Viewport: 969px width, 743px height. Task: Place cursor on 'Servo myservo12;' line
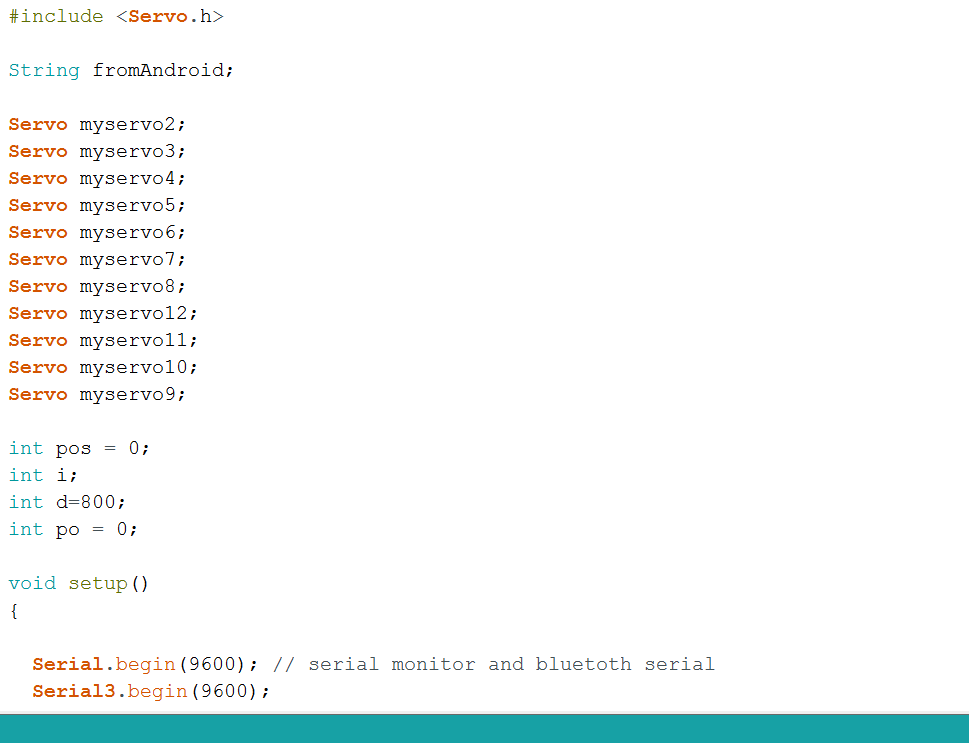(x=103, y=313)
